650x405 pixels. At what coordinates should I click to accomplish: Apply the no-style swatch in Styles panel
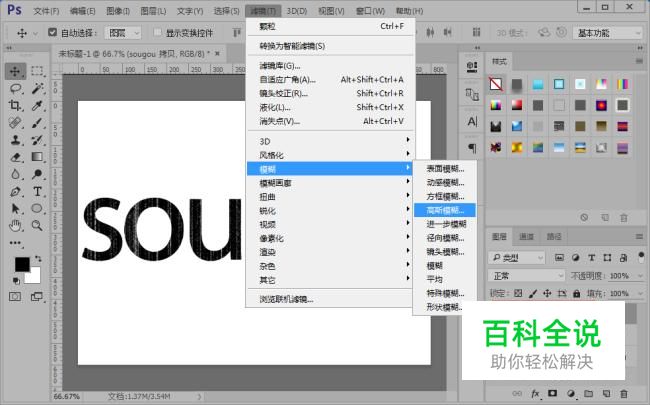(496, 84)
